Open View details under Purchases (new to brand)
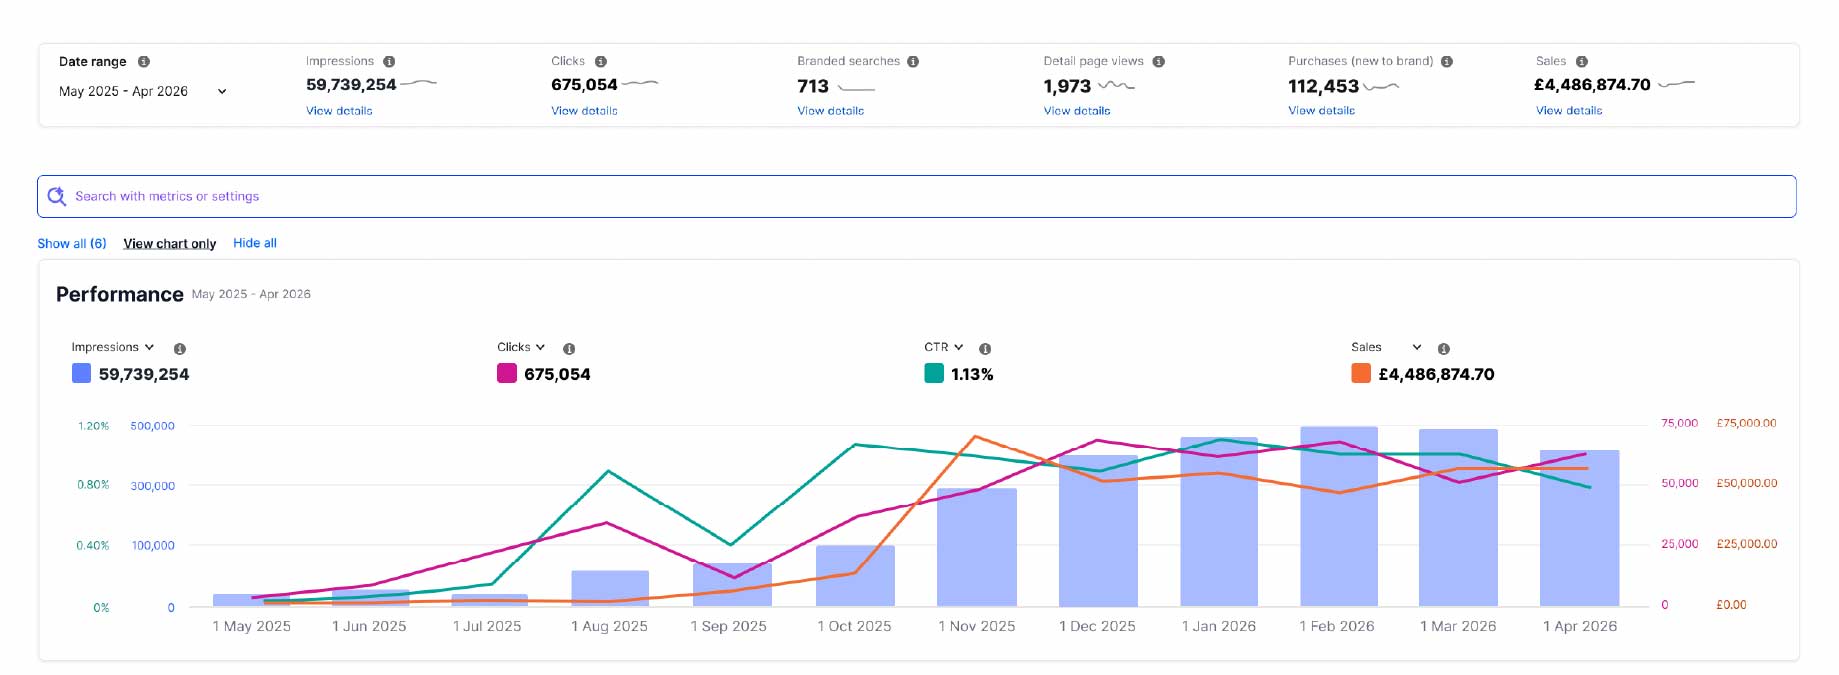This screenshot has height=675, width=1839. (1321, 111)
